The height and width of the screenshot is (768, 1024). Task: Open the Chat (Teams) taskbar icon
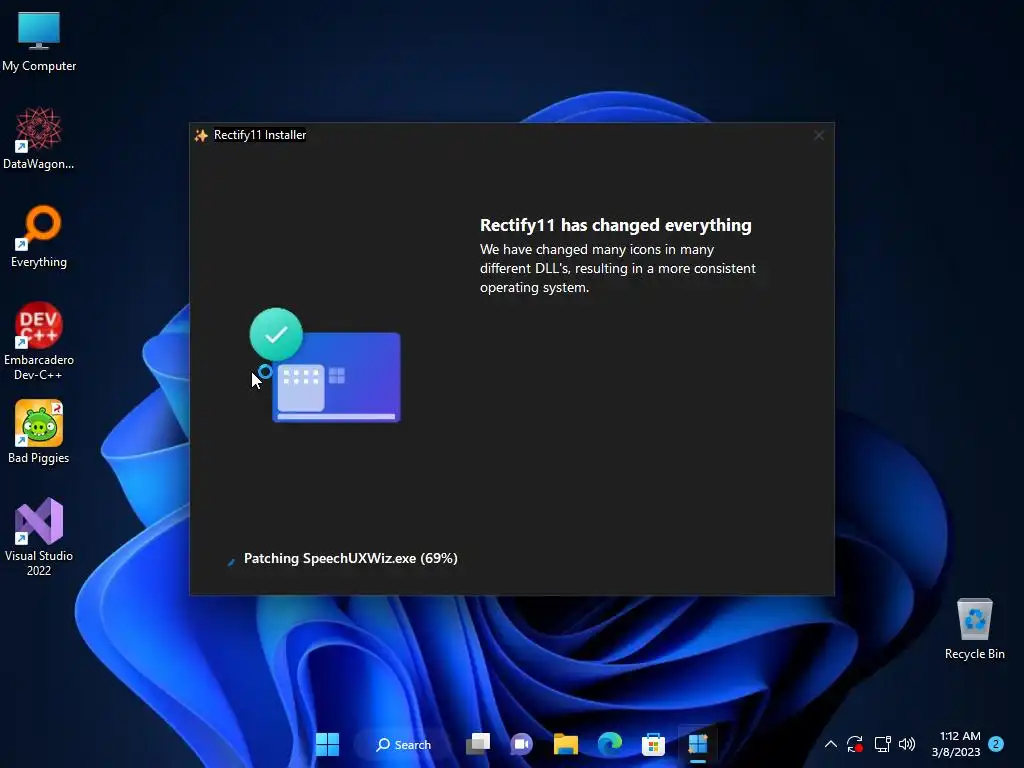point(521,744)
